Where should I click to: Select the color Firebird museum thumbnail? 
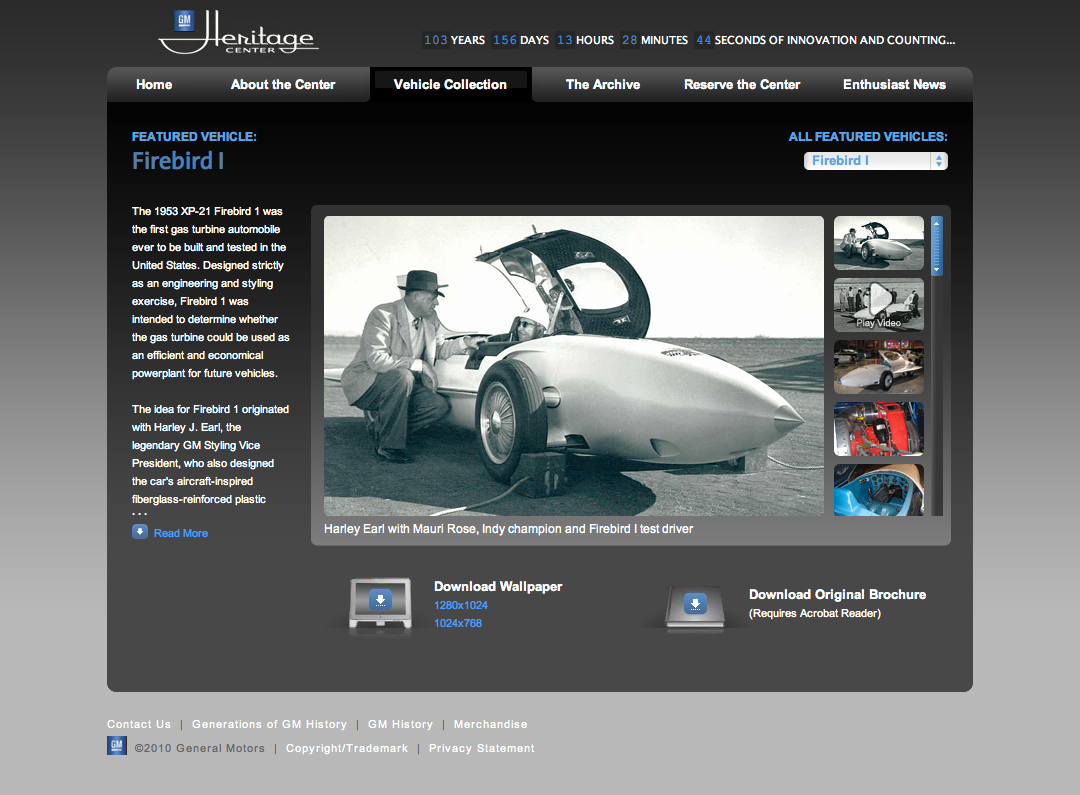tap(879, 367)
